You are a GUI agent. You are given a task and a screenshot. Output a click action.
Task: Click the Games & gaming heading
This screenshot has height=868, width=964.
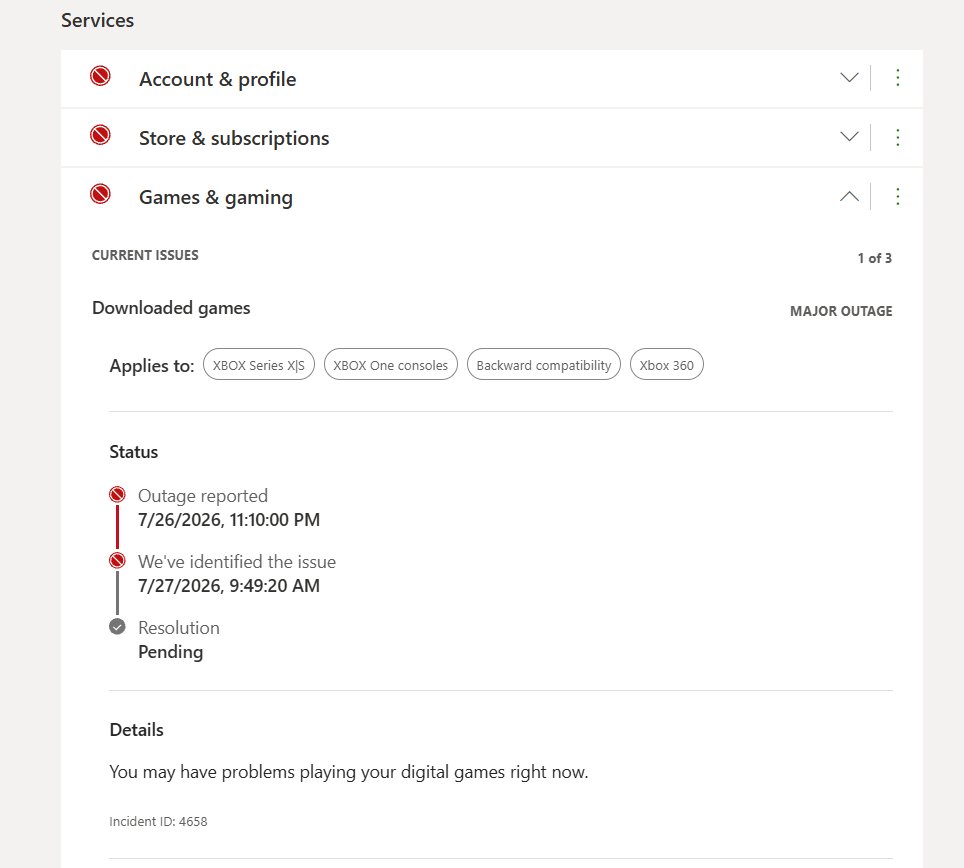[x=216, y=197]
